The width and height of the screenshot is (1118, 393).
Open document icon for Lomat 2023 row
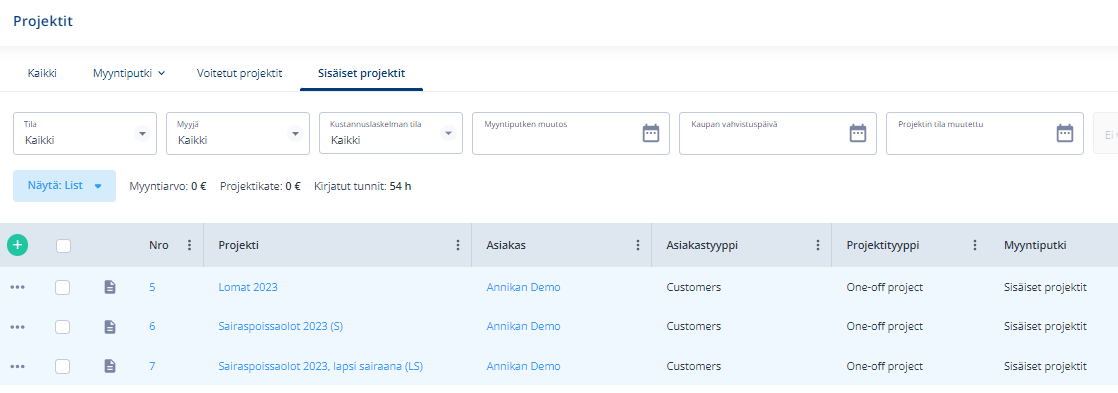click(109, 287)
